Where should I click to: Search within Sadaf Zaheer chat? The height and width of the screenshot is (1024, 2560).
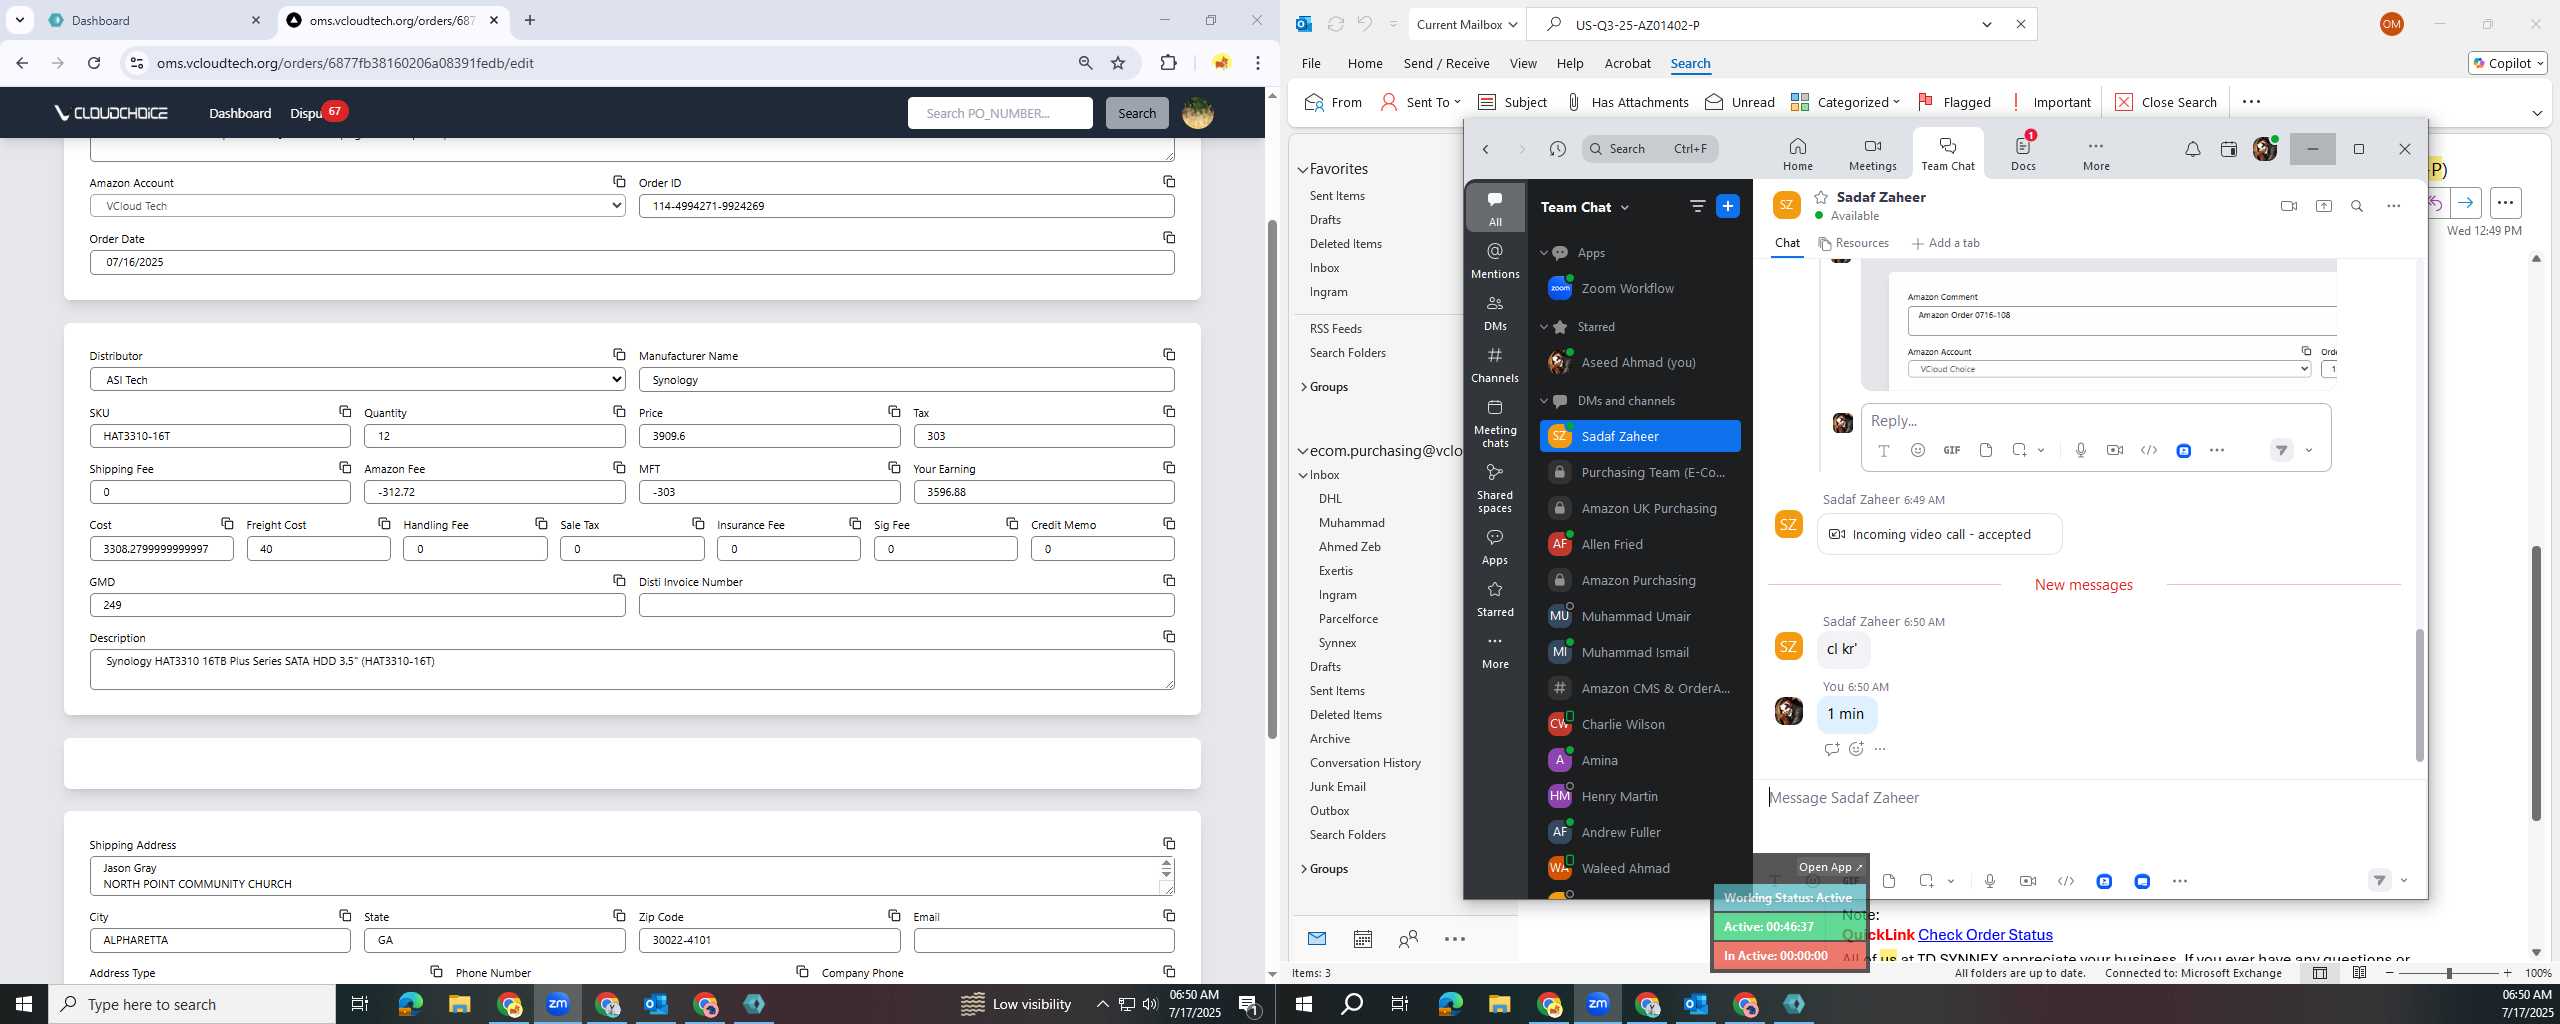[x=2357, y=206]
